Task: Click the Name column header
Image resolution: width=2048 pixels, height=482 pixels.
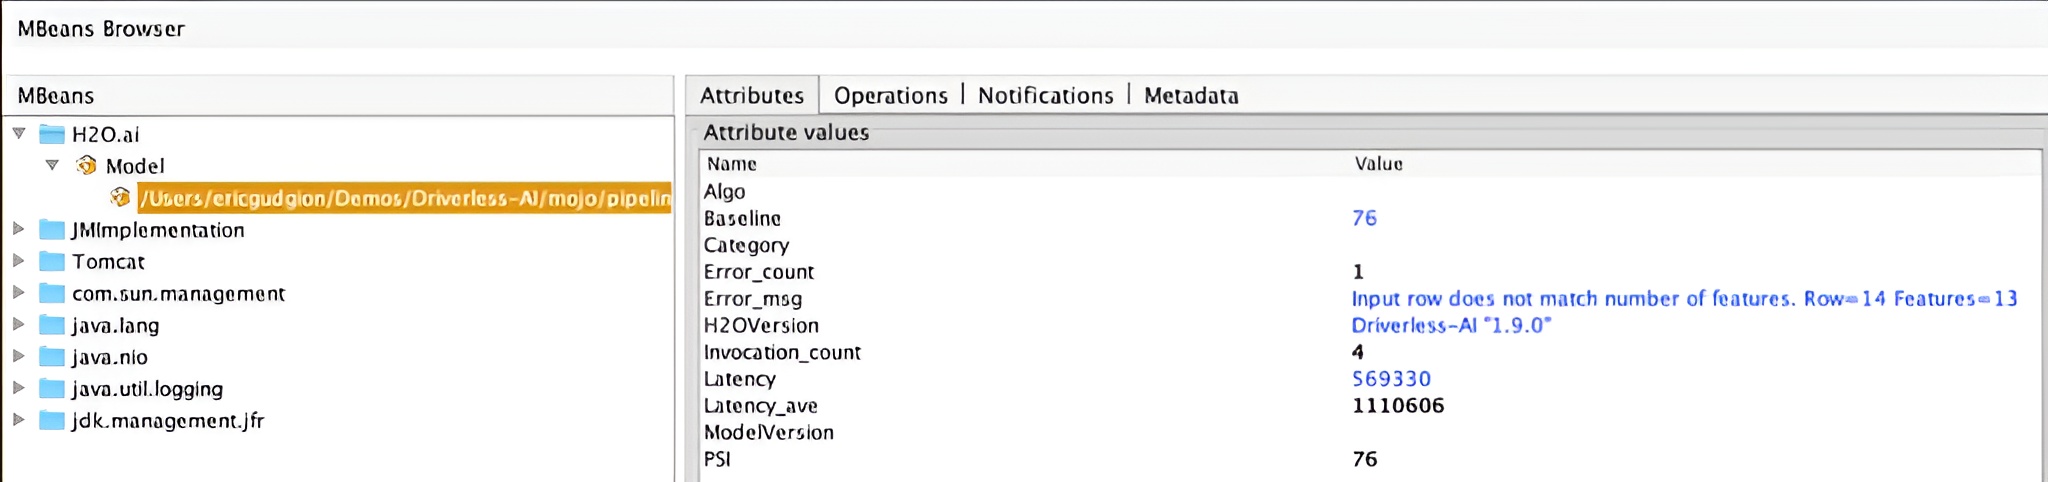Action: 732,164
